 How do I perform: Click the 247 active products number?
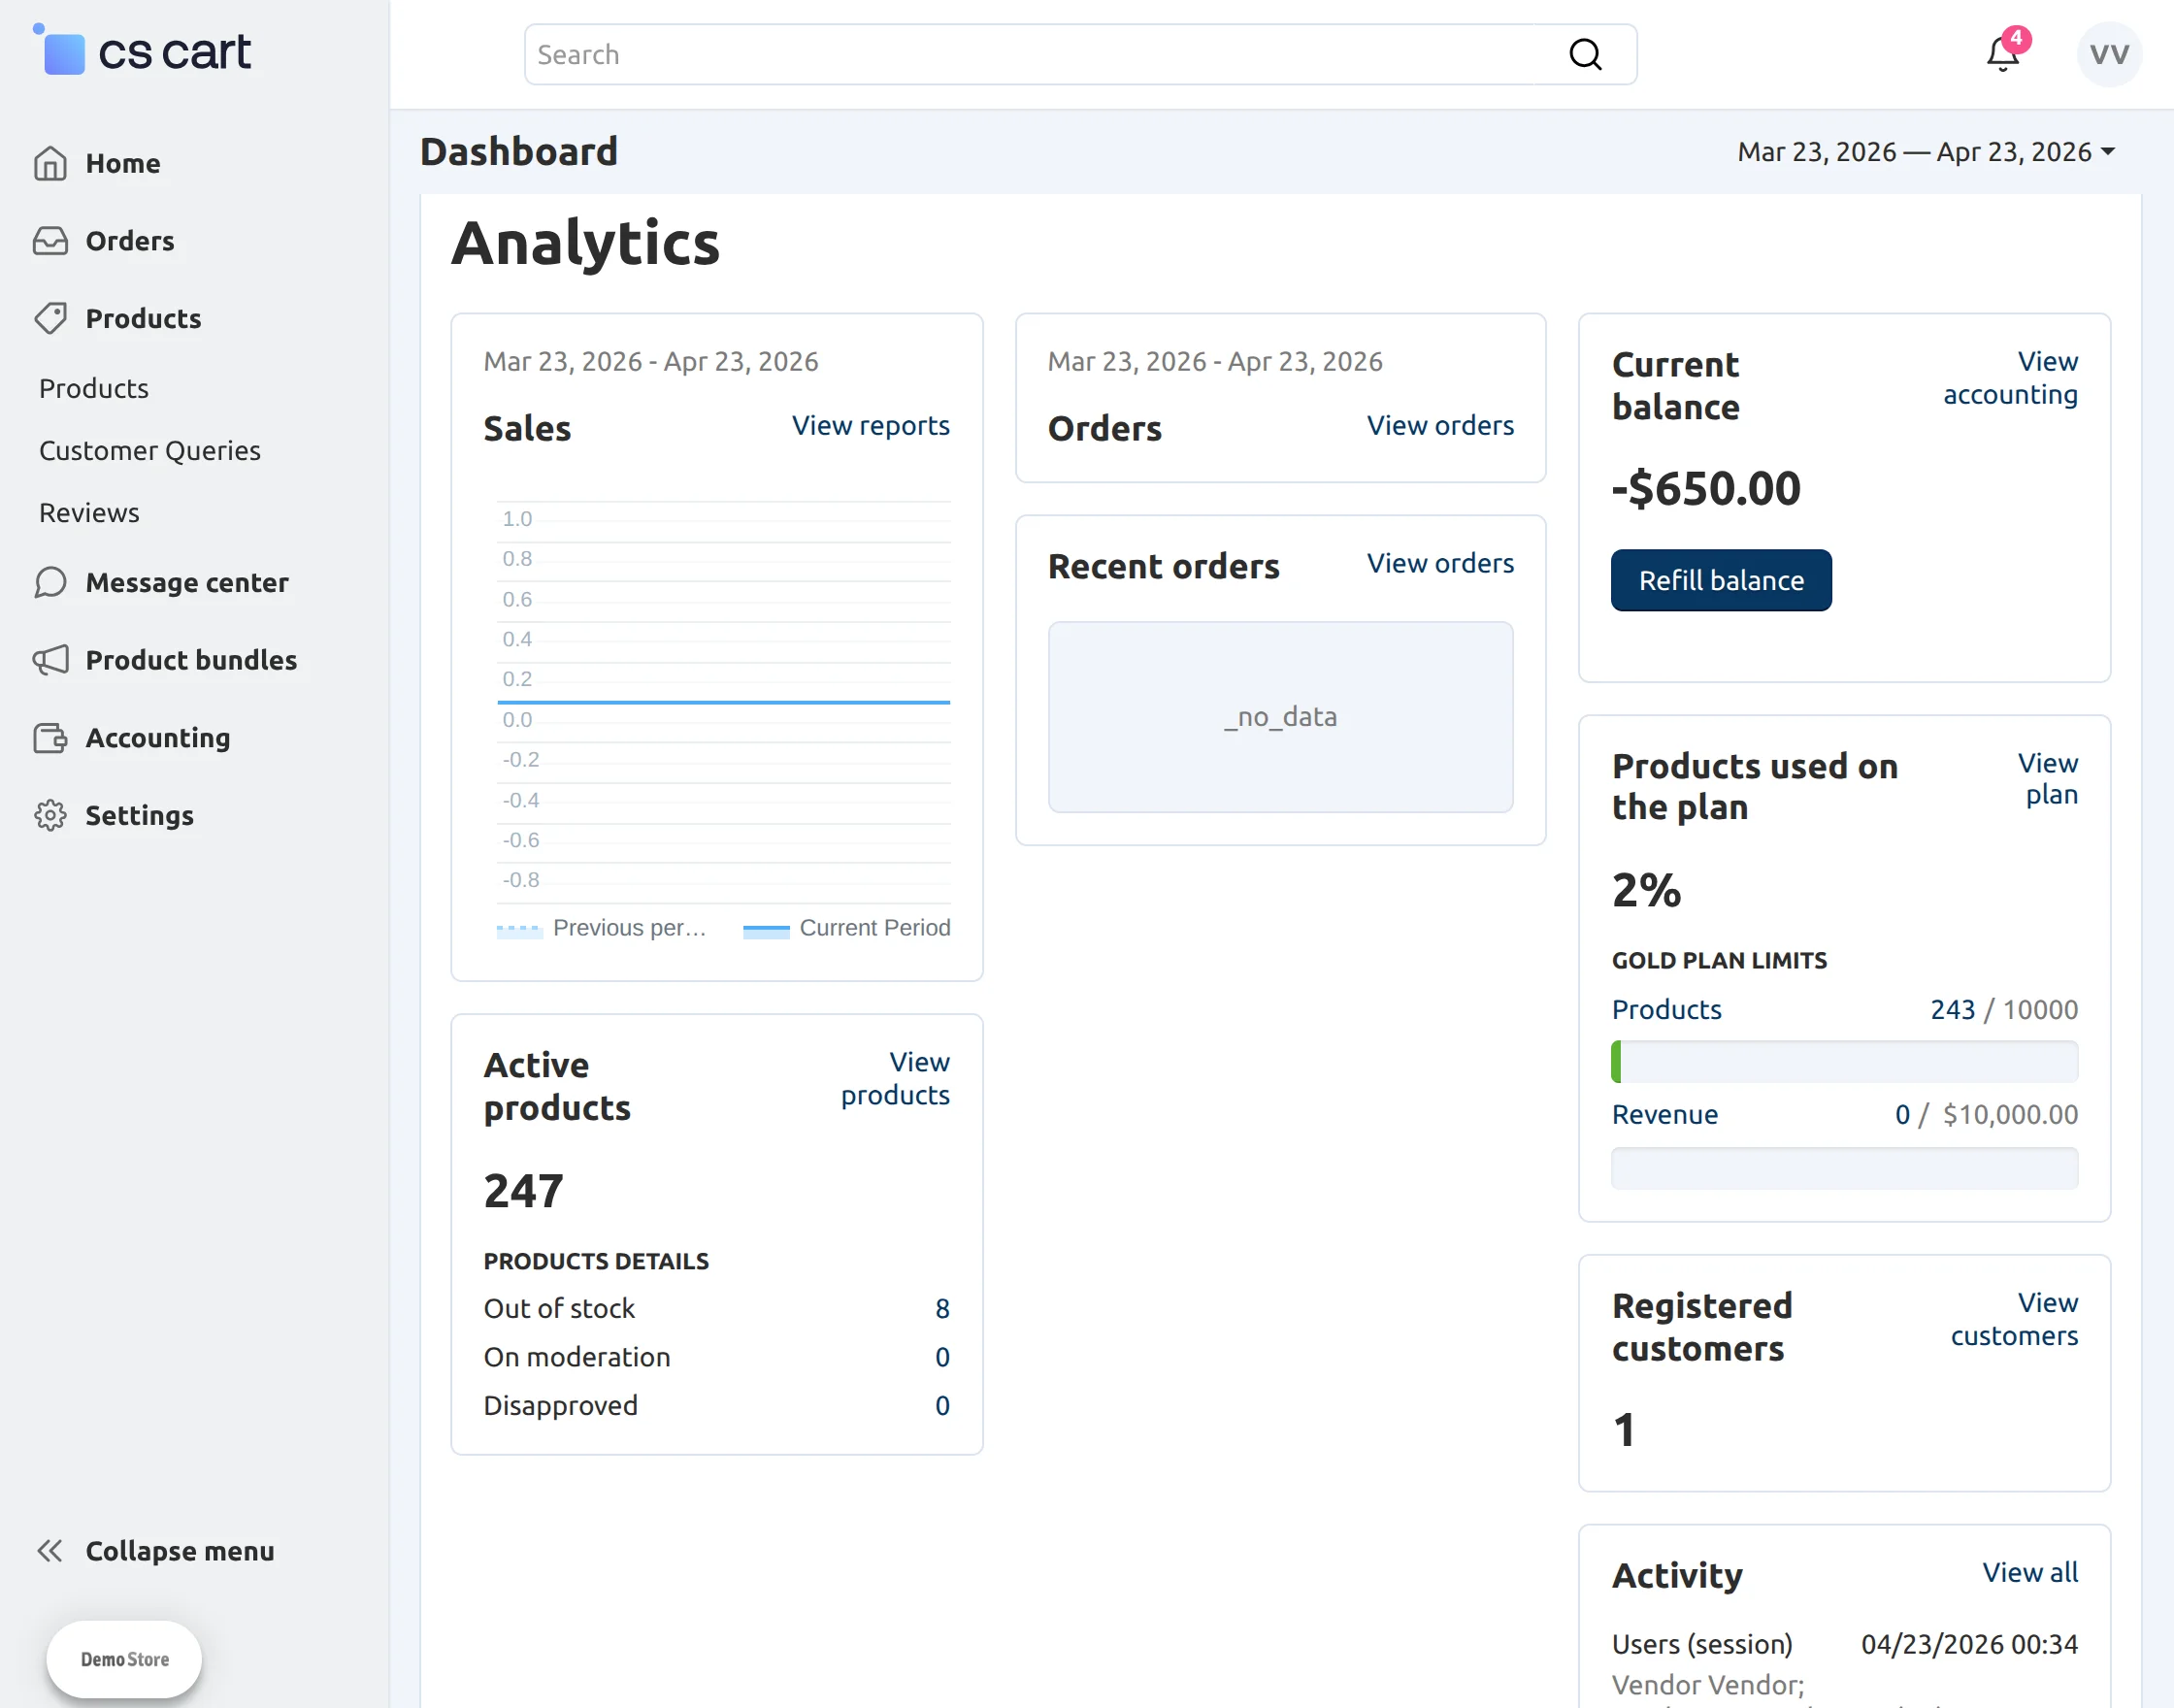coord(524,1190)
